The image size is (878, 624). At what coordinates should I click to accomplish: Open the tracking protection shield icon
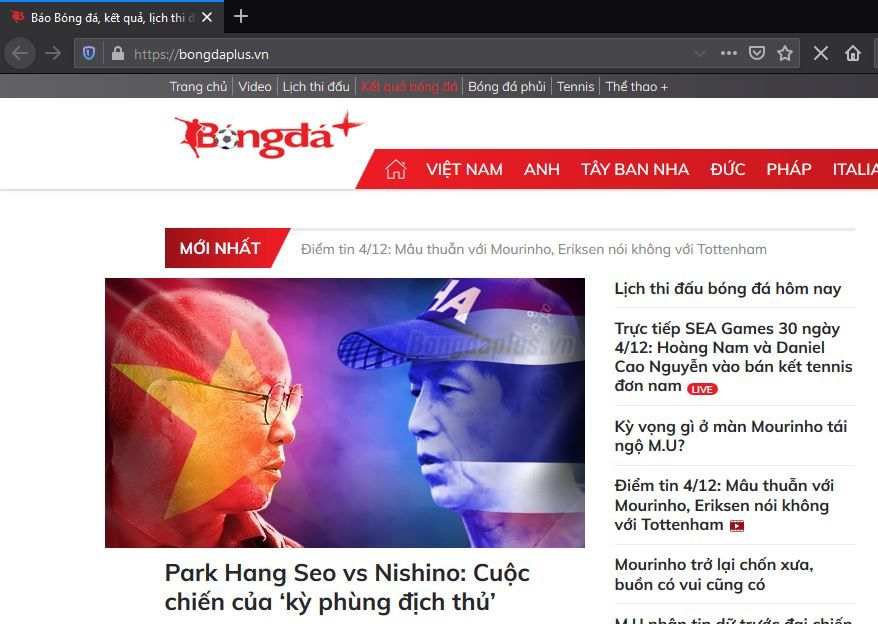tap(89, 54)
